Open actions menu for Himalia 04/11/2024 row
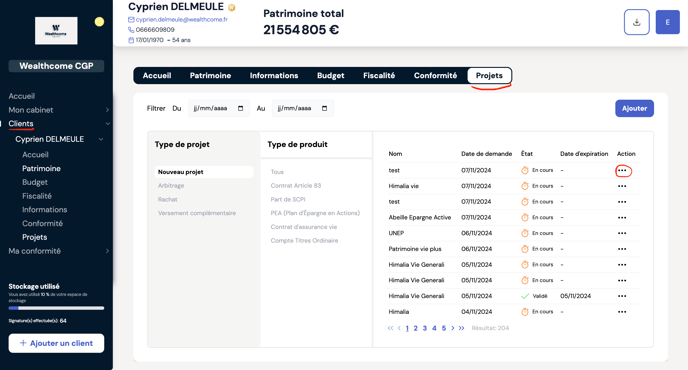The height and width of the screenshot is (370, 688). 622,312
